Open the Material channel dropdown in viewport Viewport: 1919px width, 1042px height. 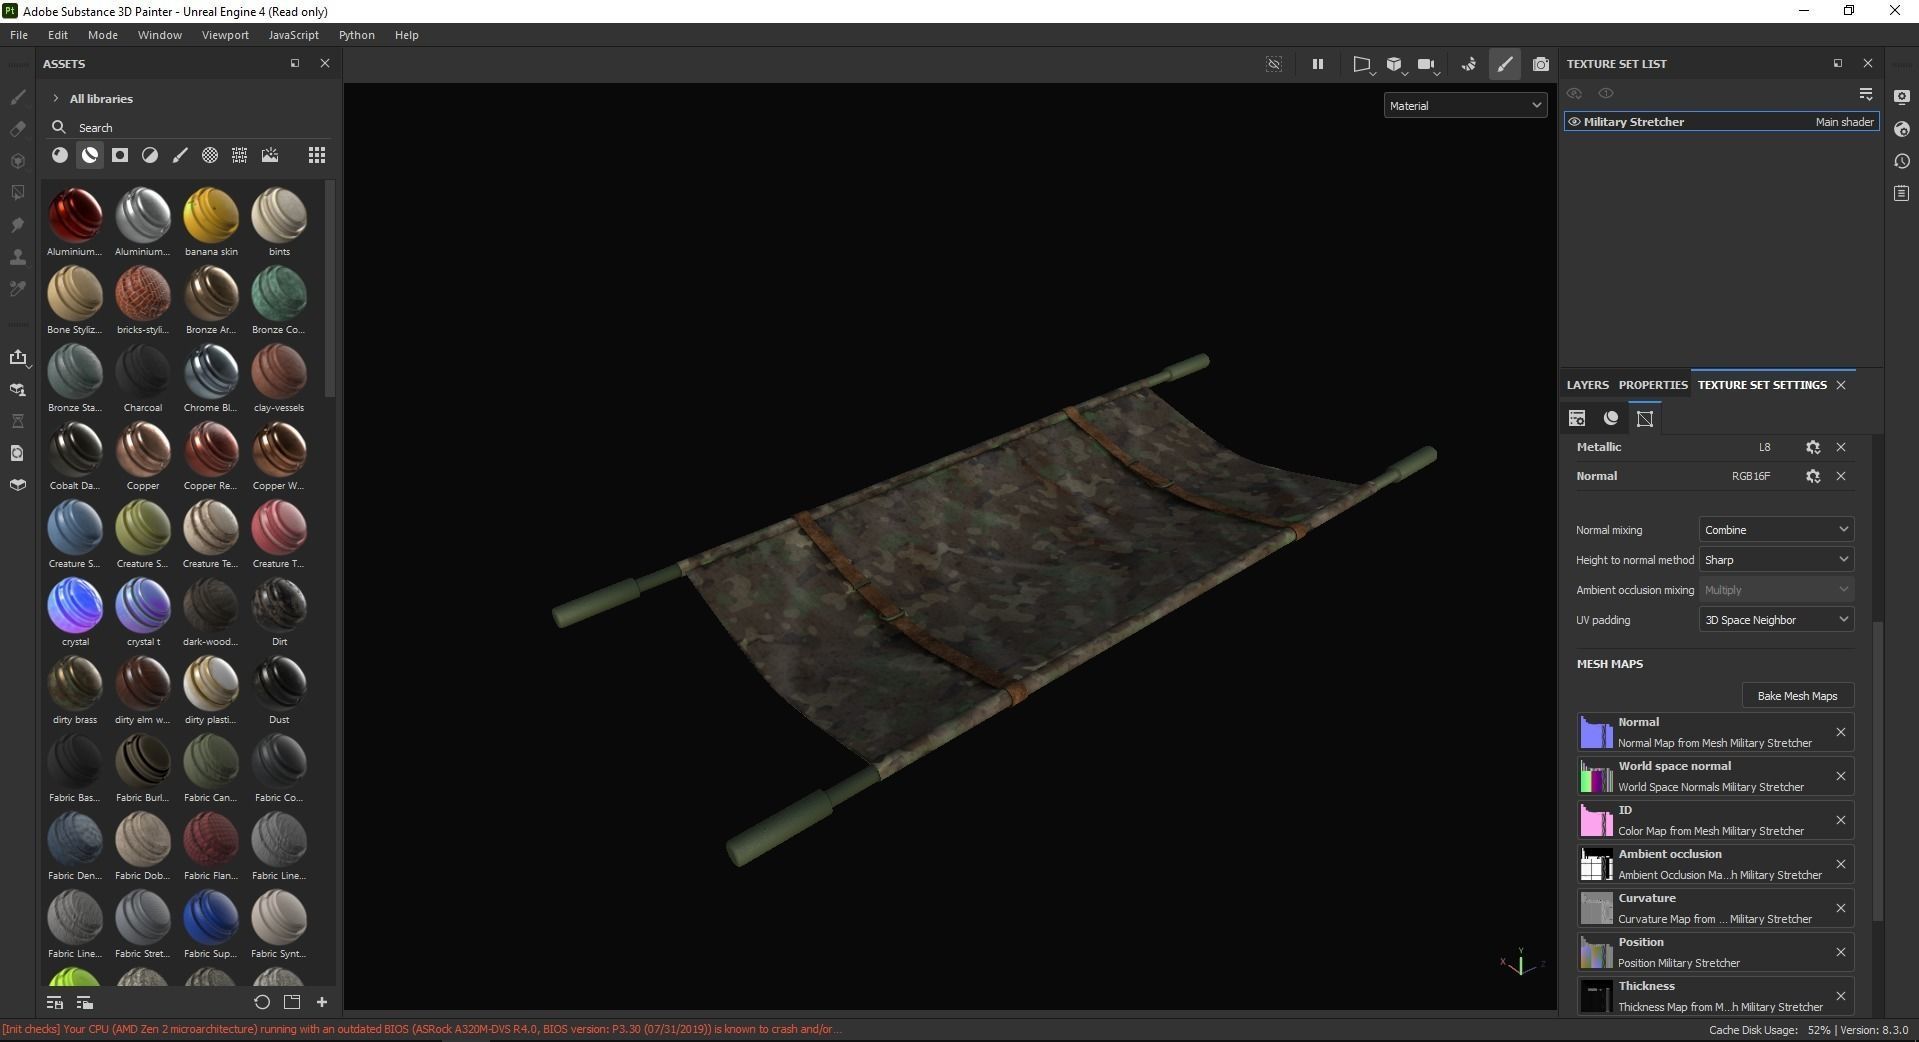pyautogui.click(x=1466, y=105)
